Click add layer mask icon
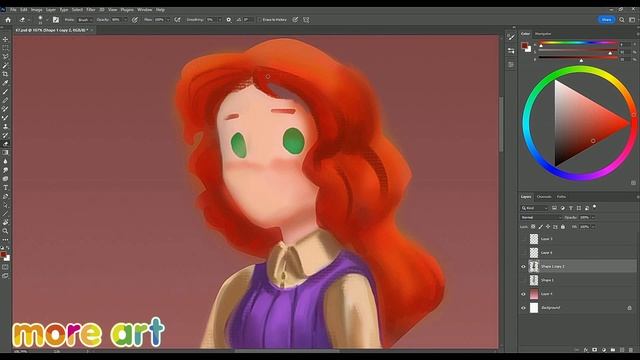Screen dimensions: 640x360 (x=595, y=350)
